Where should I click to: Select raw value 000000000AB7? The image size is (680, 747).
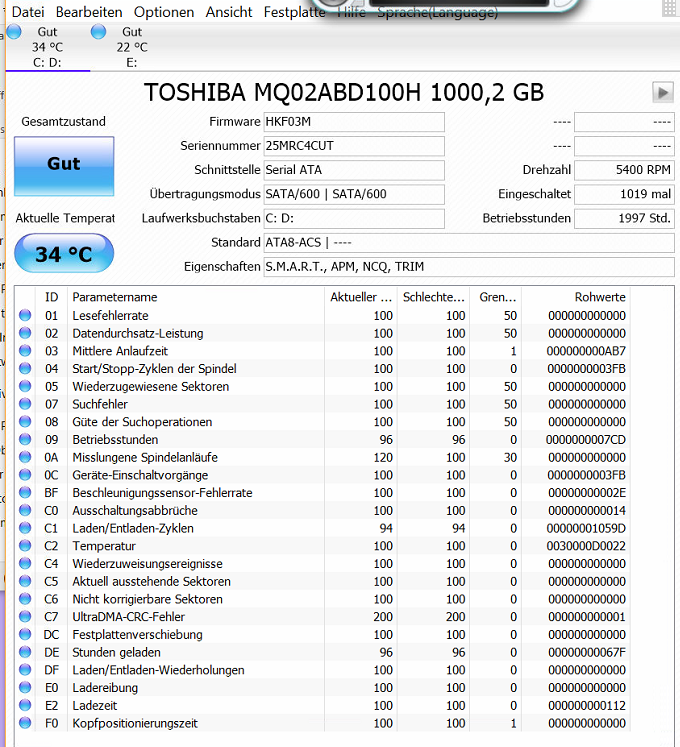tap(586, 351)
